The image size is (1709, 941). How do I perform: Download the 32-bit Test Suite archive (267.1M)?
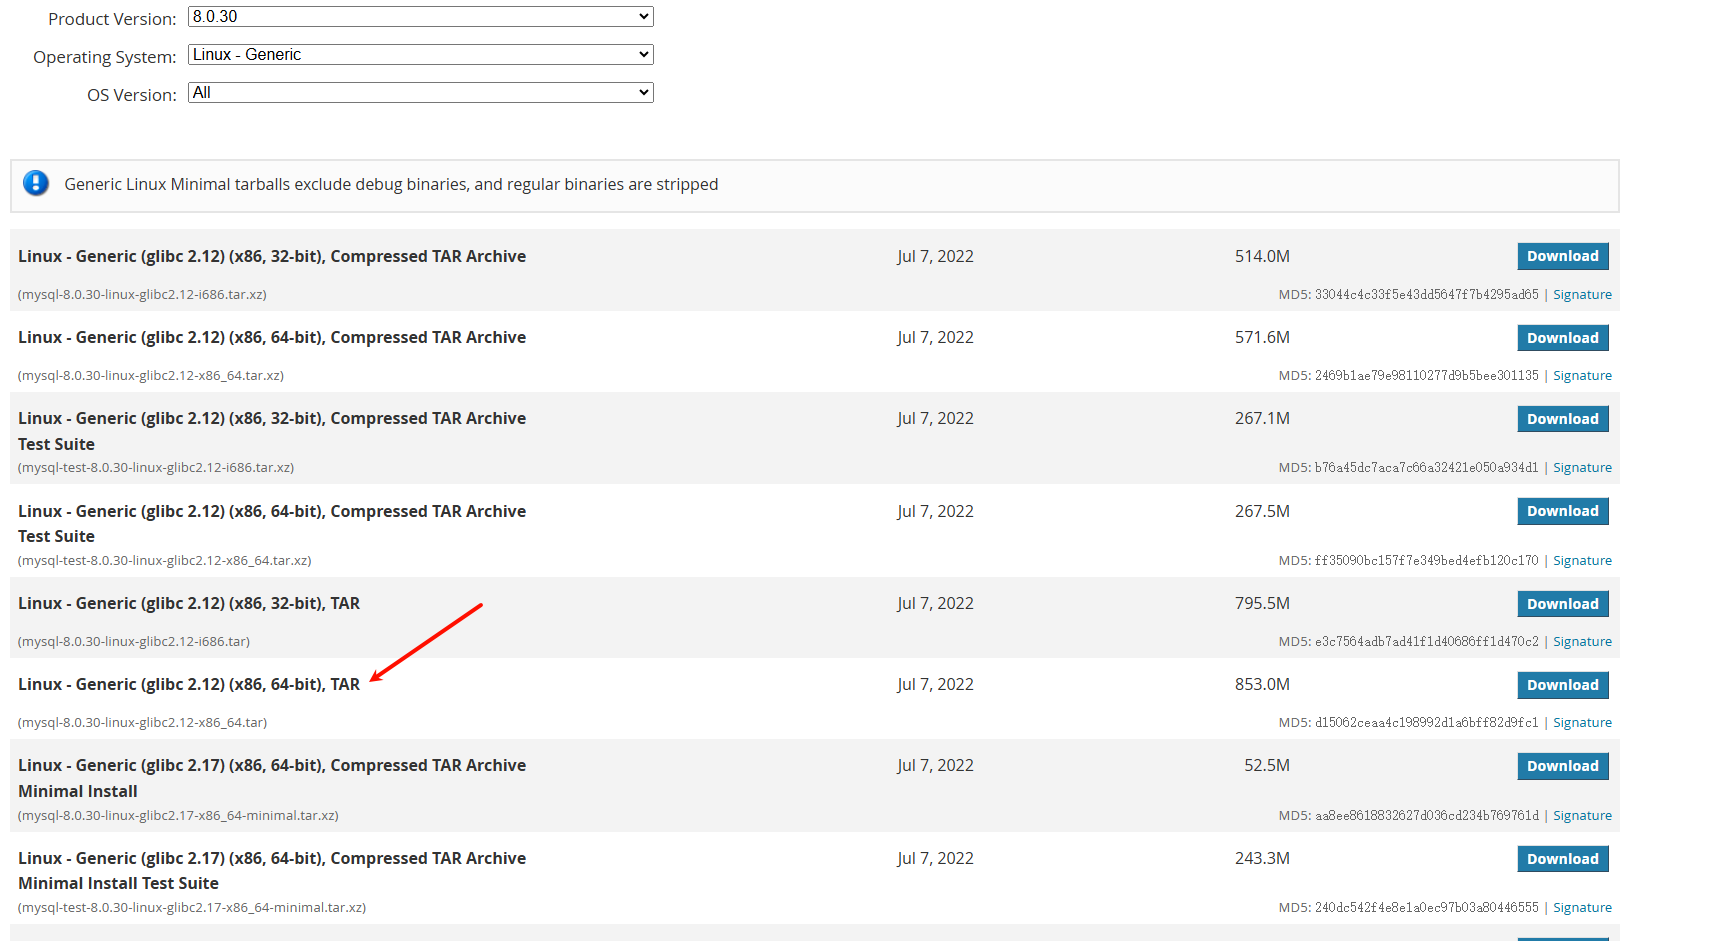(x=1562, y=419)
